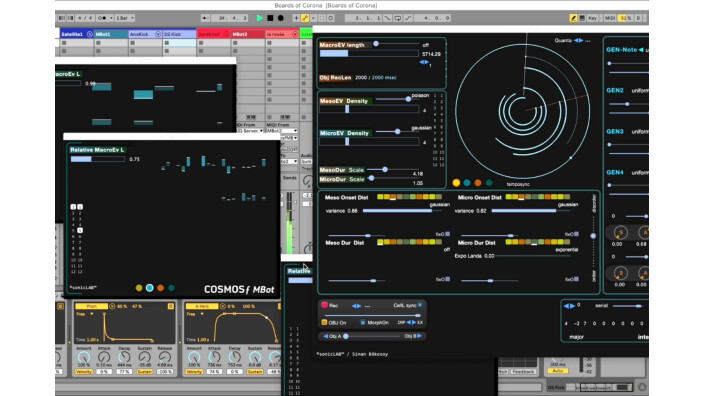Select the orange preset dot under circular display
Image resolution: width=704 pixels, height=396 pixels.
(x=478, y=183)
